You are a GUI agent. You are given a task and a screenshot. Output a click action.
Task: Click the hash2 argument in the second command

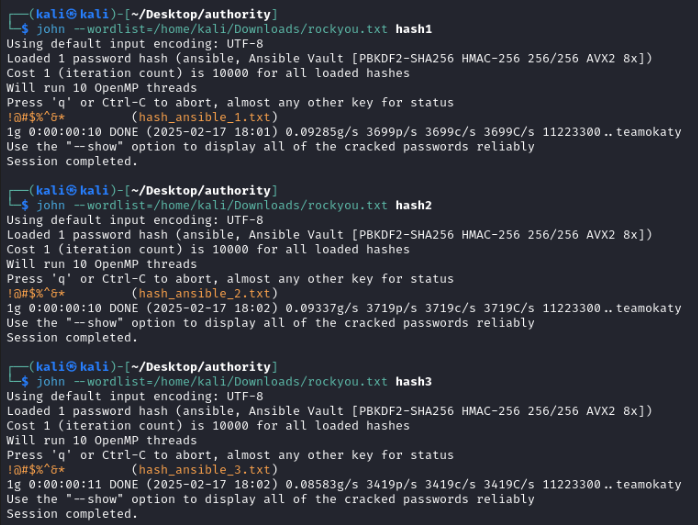click(415, 204)
